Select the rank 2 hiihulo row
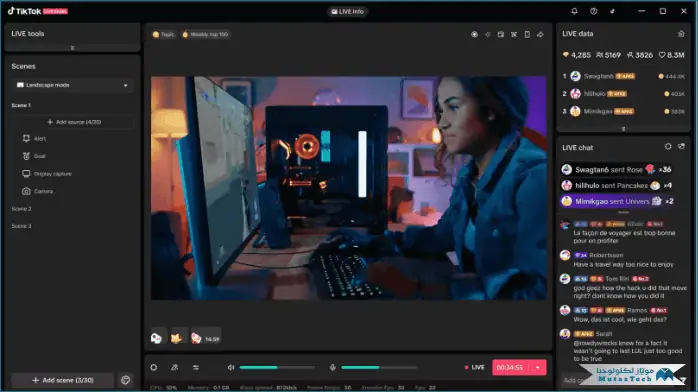This screenshot has width=698, height=392. click(x=623, y=94)
